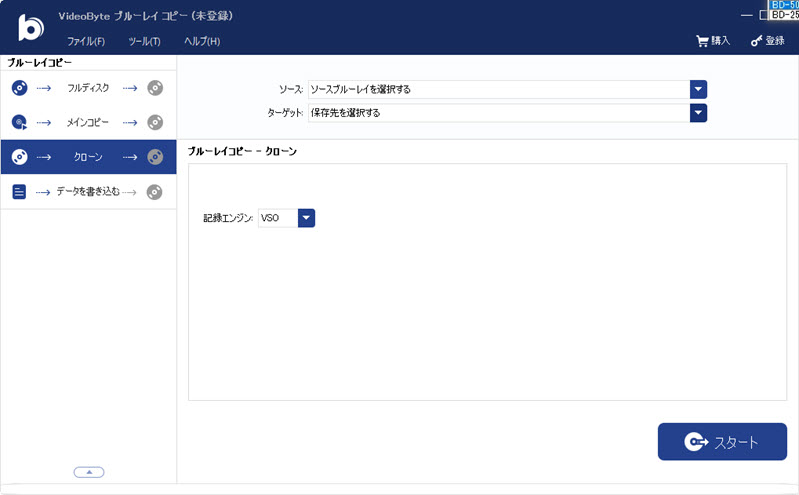Click the blue source disc icon in フルディスク row
Screen dimensions: 799x495
(19, 88)
